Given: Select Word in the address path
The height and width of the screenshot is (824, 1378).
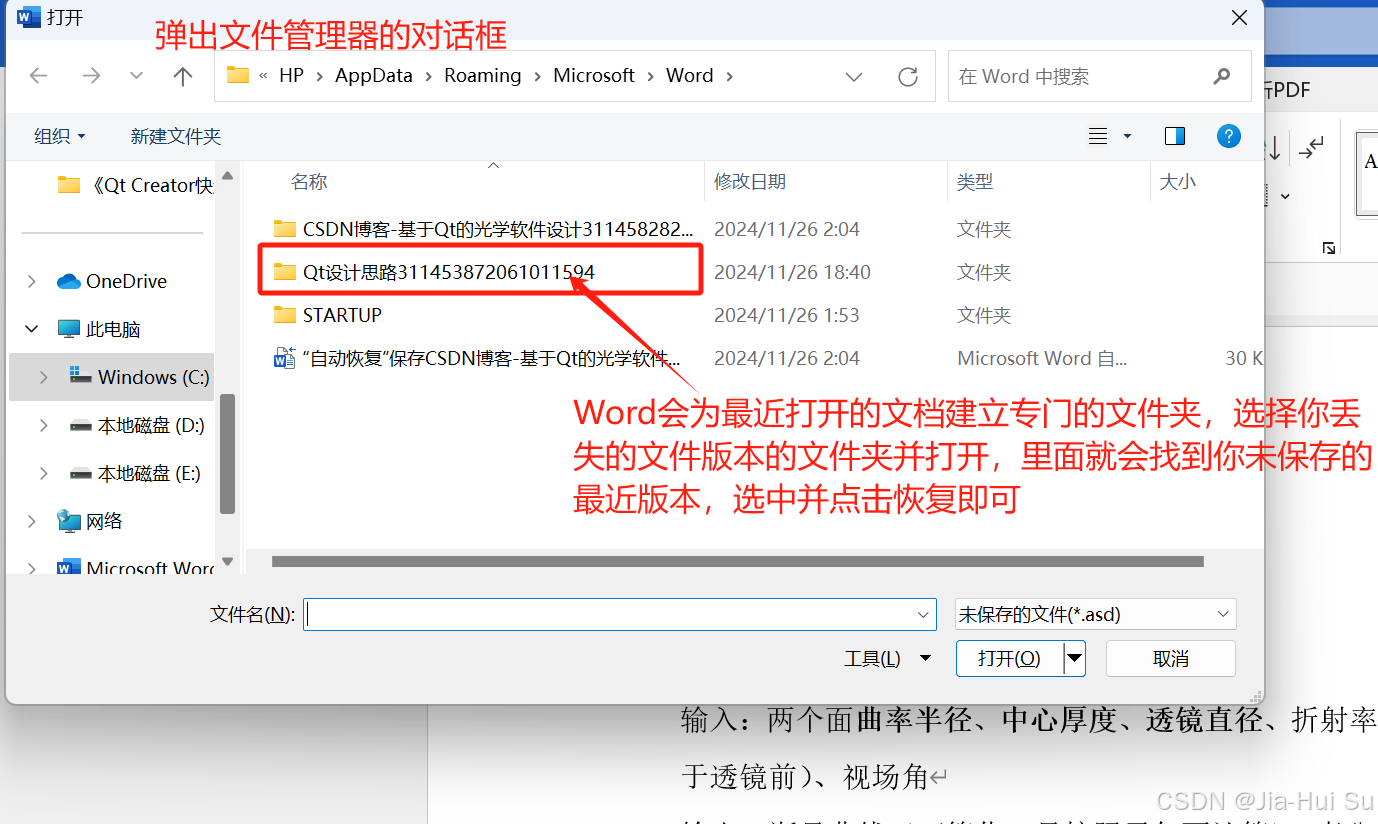Looking at the screenshot, I should click(690, 75).
